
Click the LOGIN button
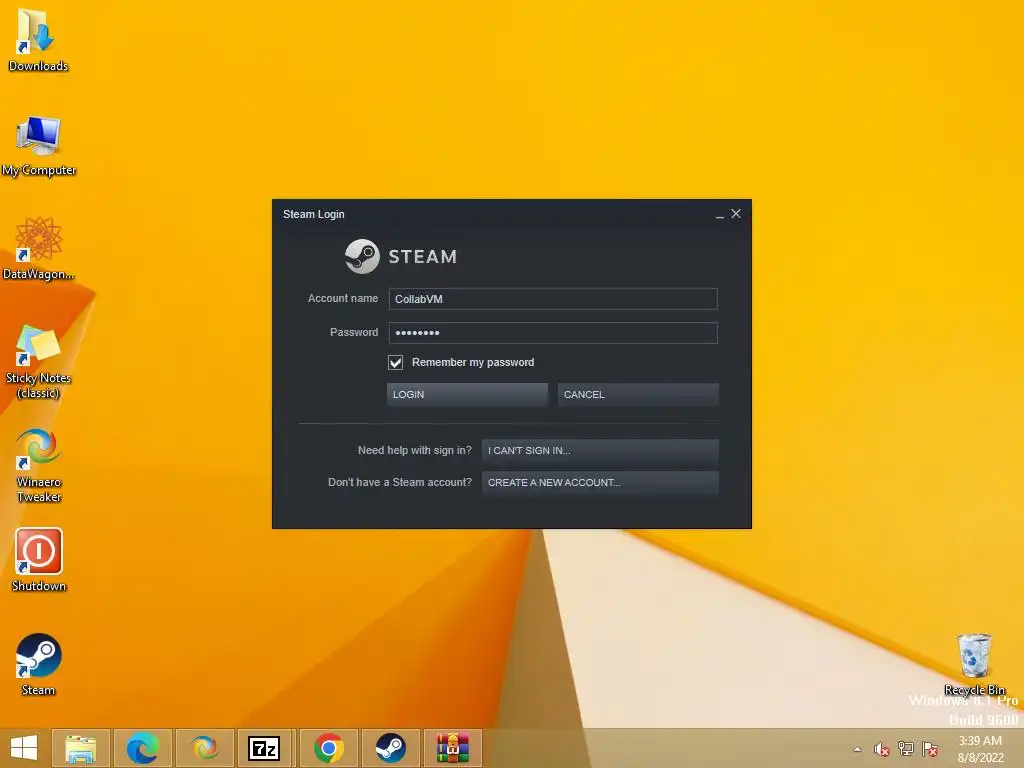point(467,394)
